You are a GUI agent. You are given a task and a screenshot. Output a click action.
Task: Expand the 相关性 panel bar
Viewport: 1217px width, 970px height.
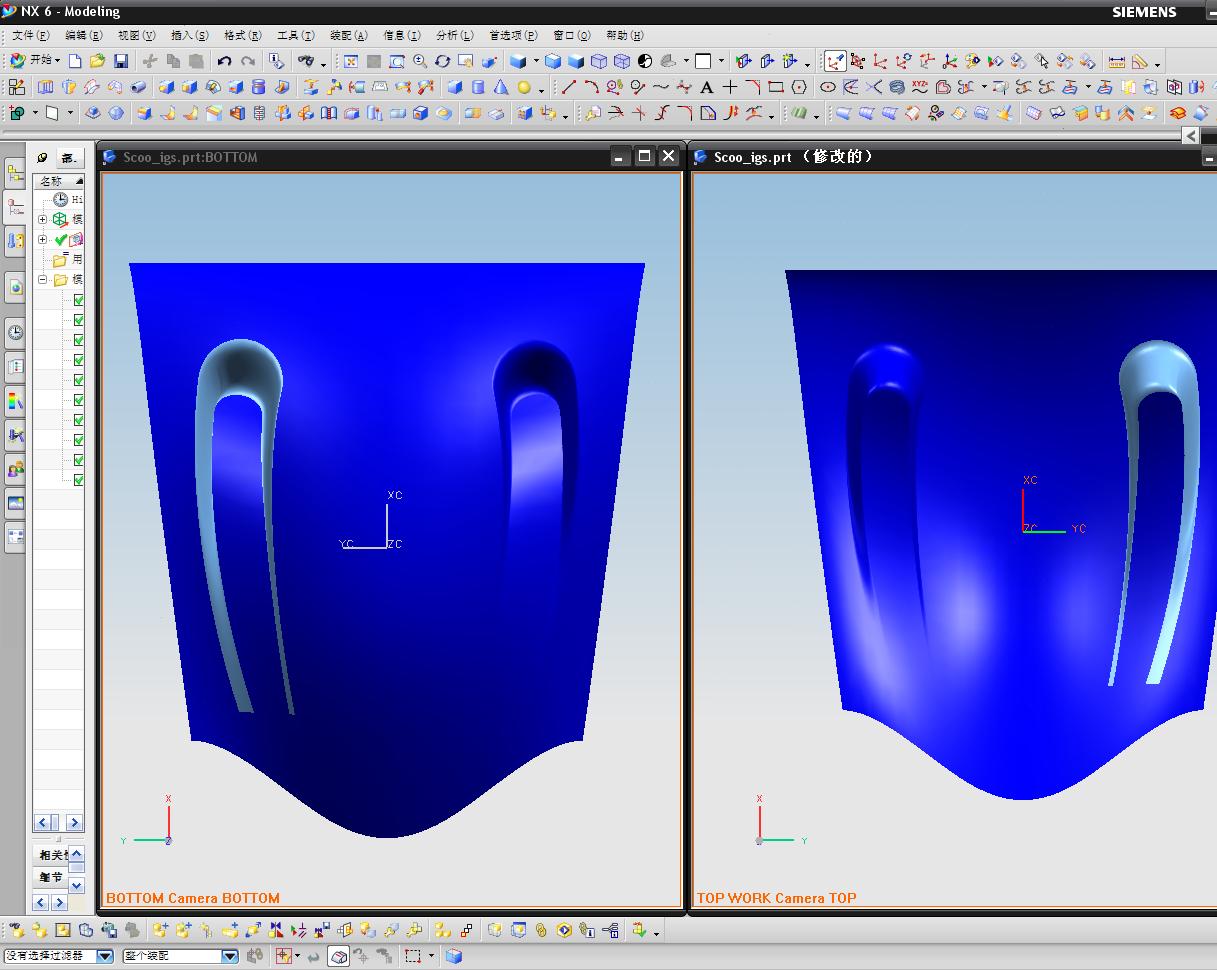coord(52,855)
